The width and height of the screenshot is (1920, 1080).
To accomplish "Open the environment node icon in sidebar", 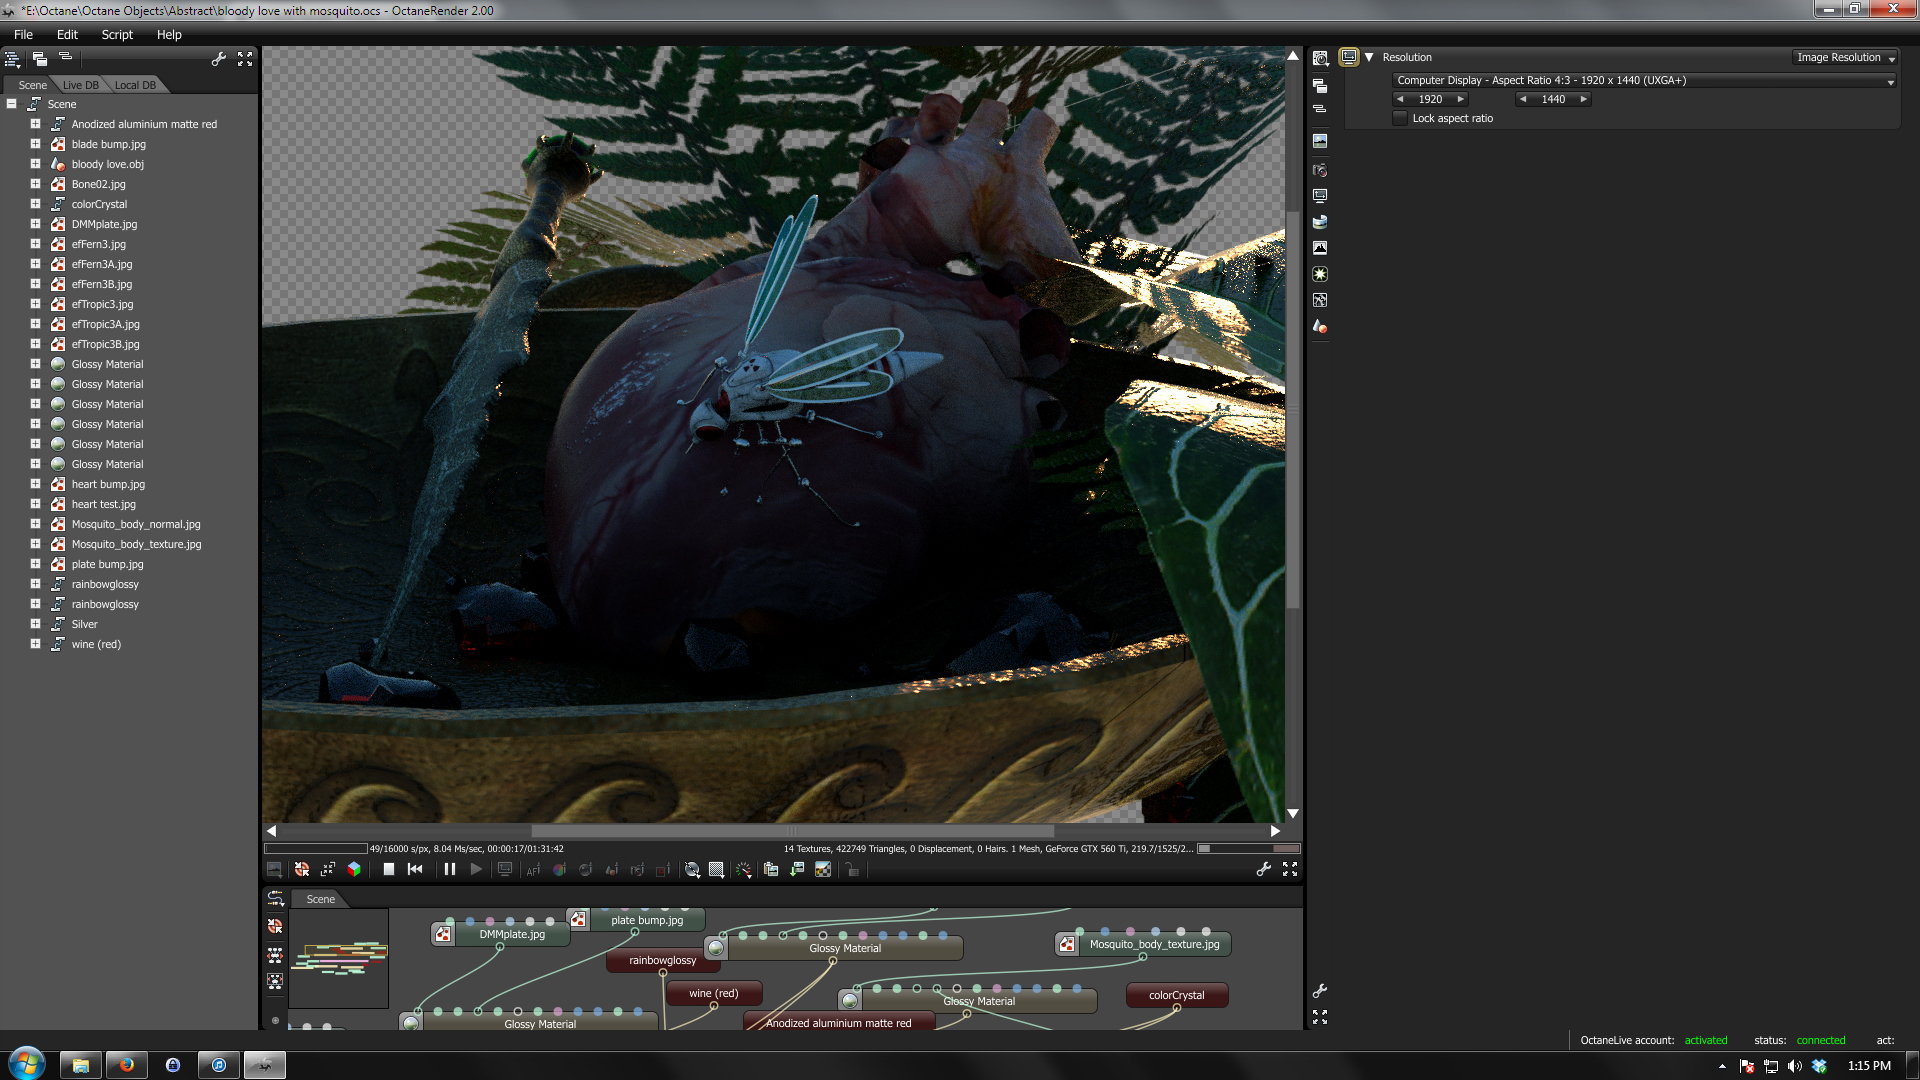I will pos(1320,222).
